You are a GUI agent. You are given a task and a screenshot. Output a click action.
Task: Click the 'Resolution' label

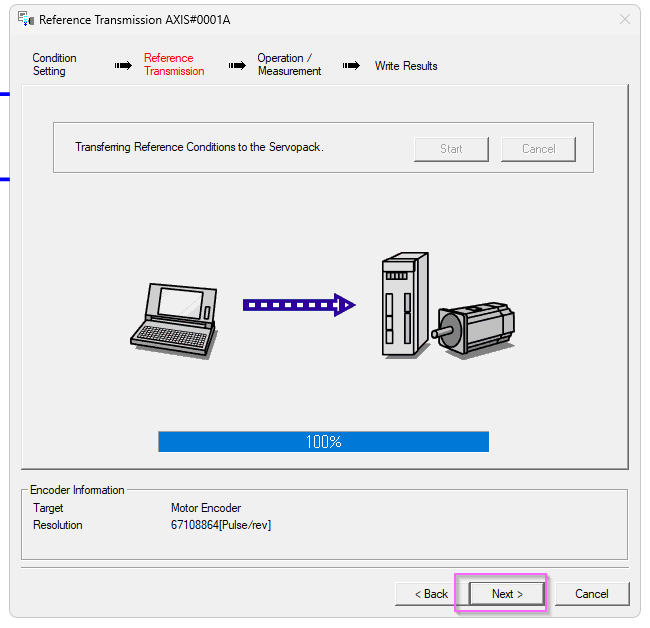[58, 525]
